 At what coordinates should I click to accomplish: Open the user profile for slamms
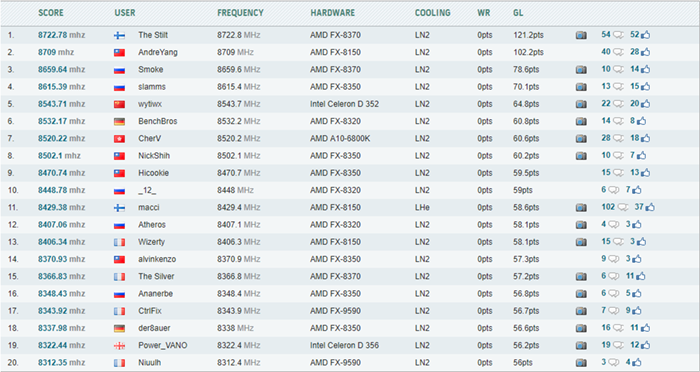tap(152, 87)
